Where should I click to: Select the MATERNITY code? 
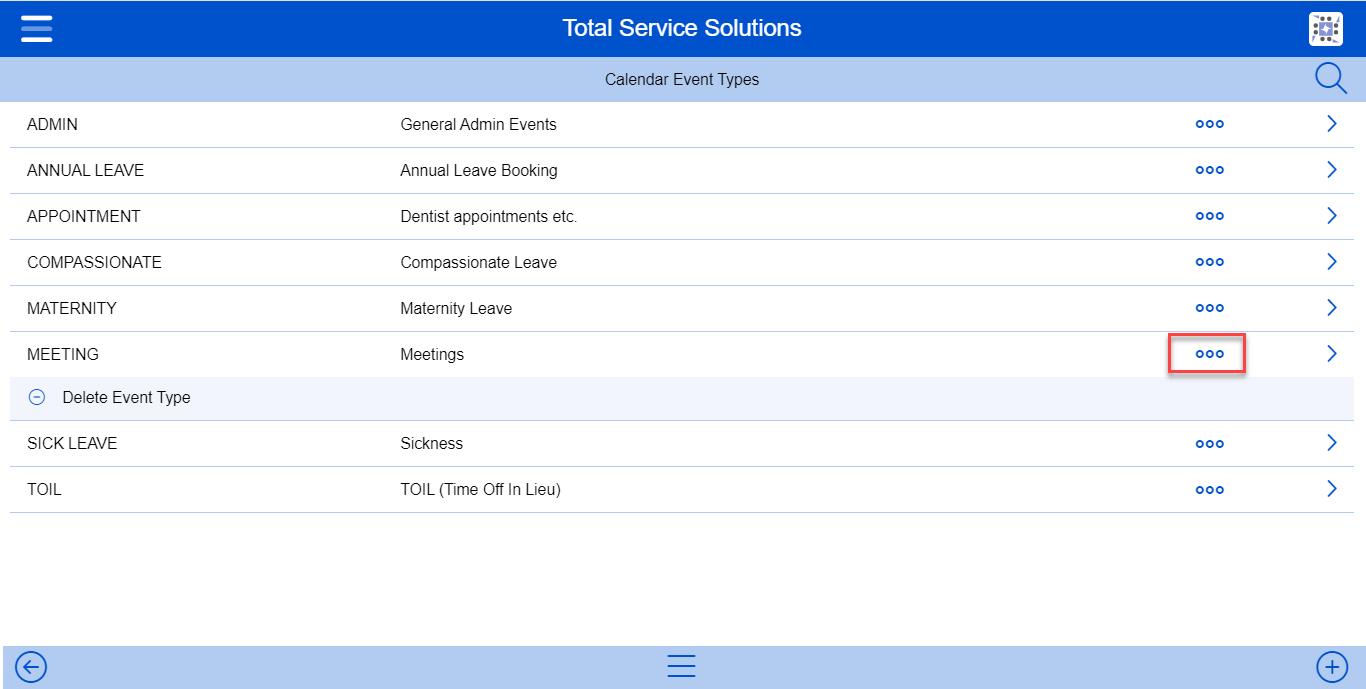[72, 309]
